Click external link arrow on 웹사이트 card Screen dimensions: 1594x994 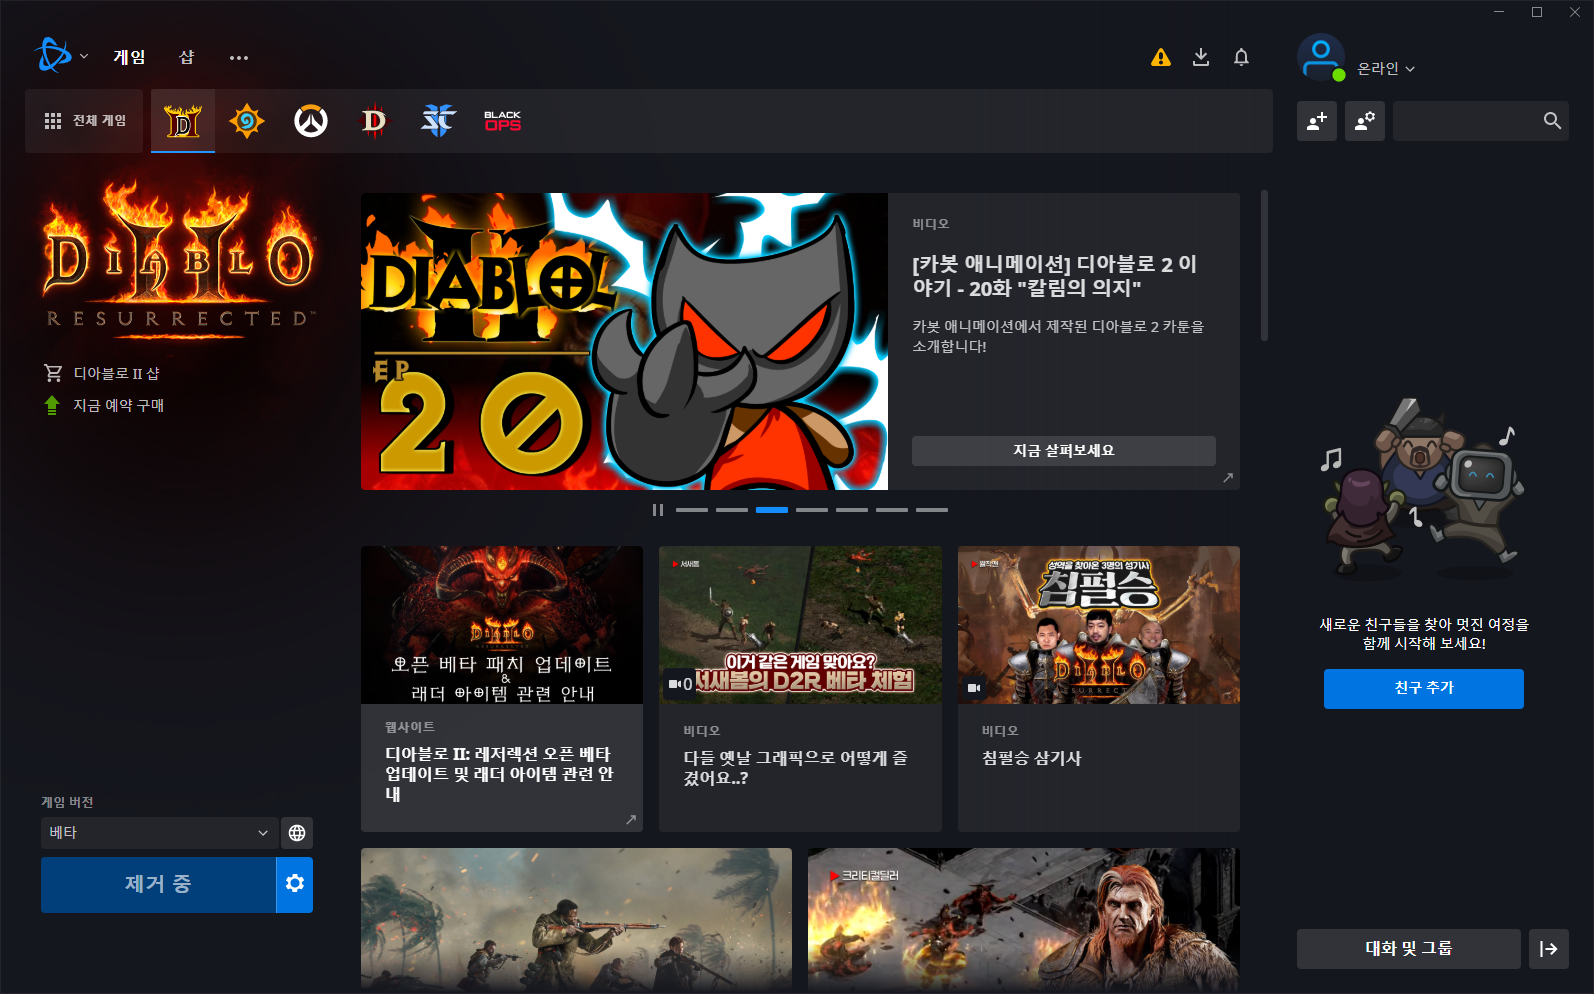tap(631, 820)
